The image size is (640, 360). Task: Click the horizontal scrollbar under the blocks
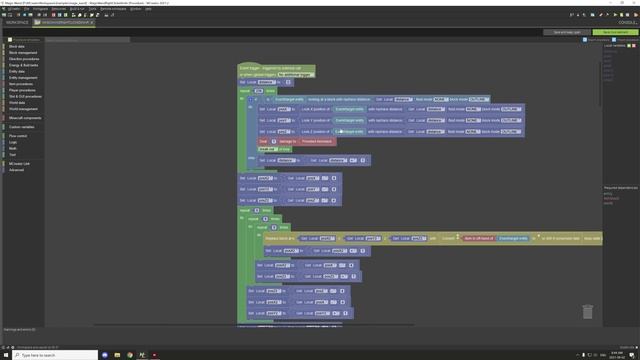coord(253,325)
